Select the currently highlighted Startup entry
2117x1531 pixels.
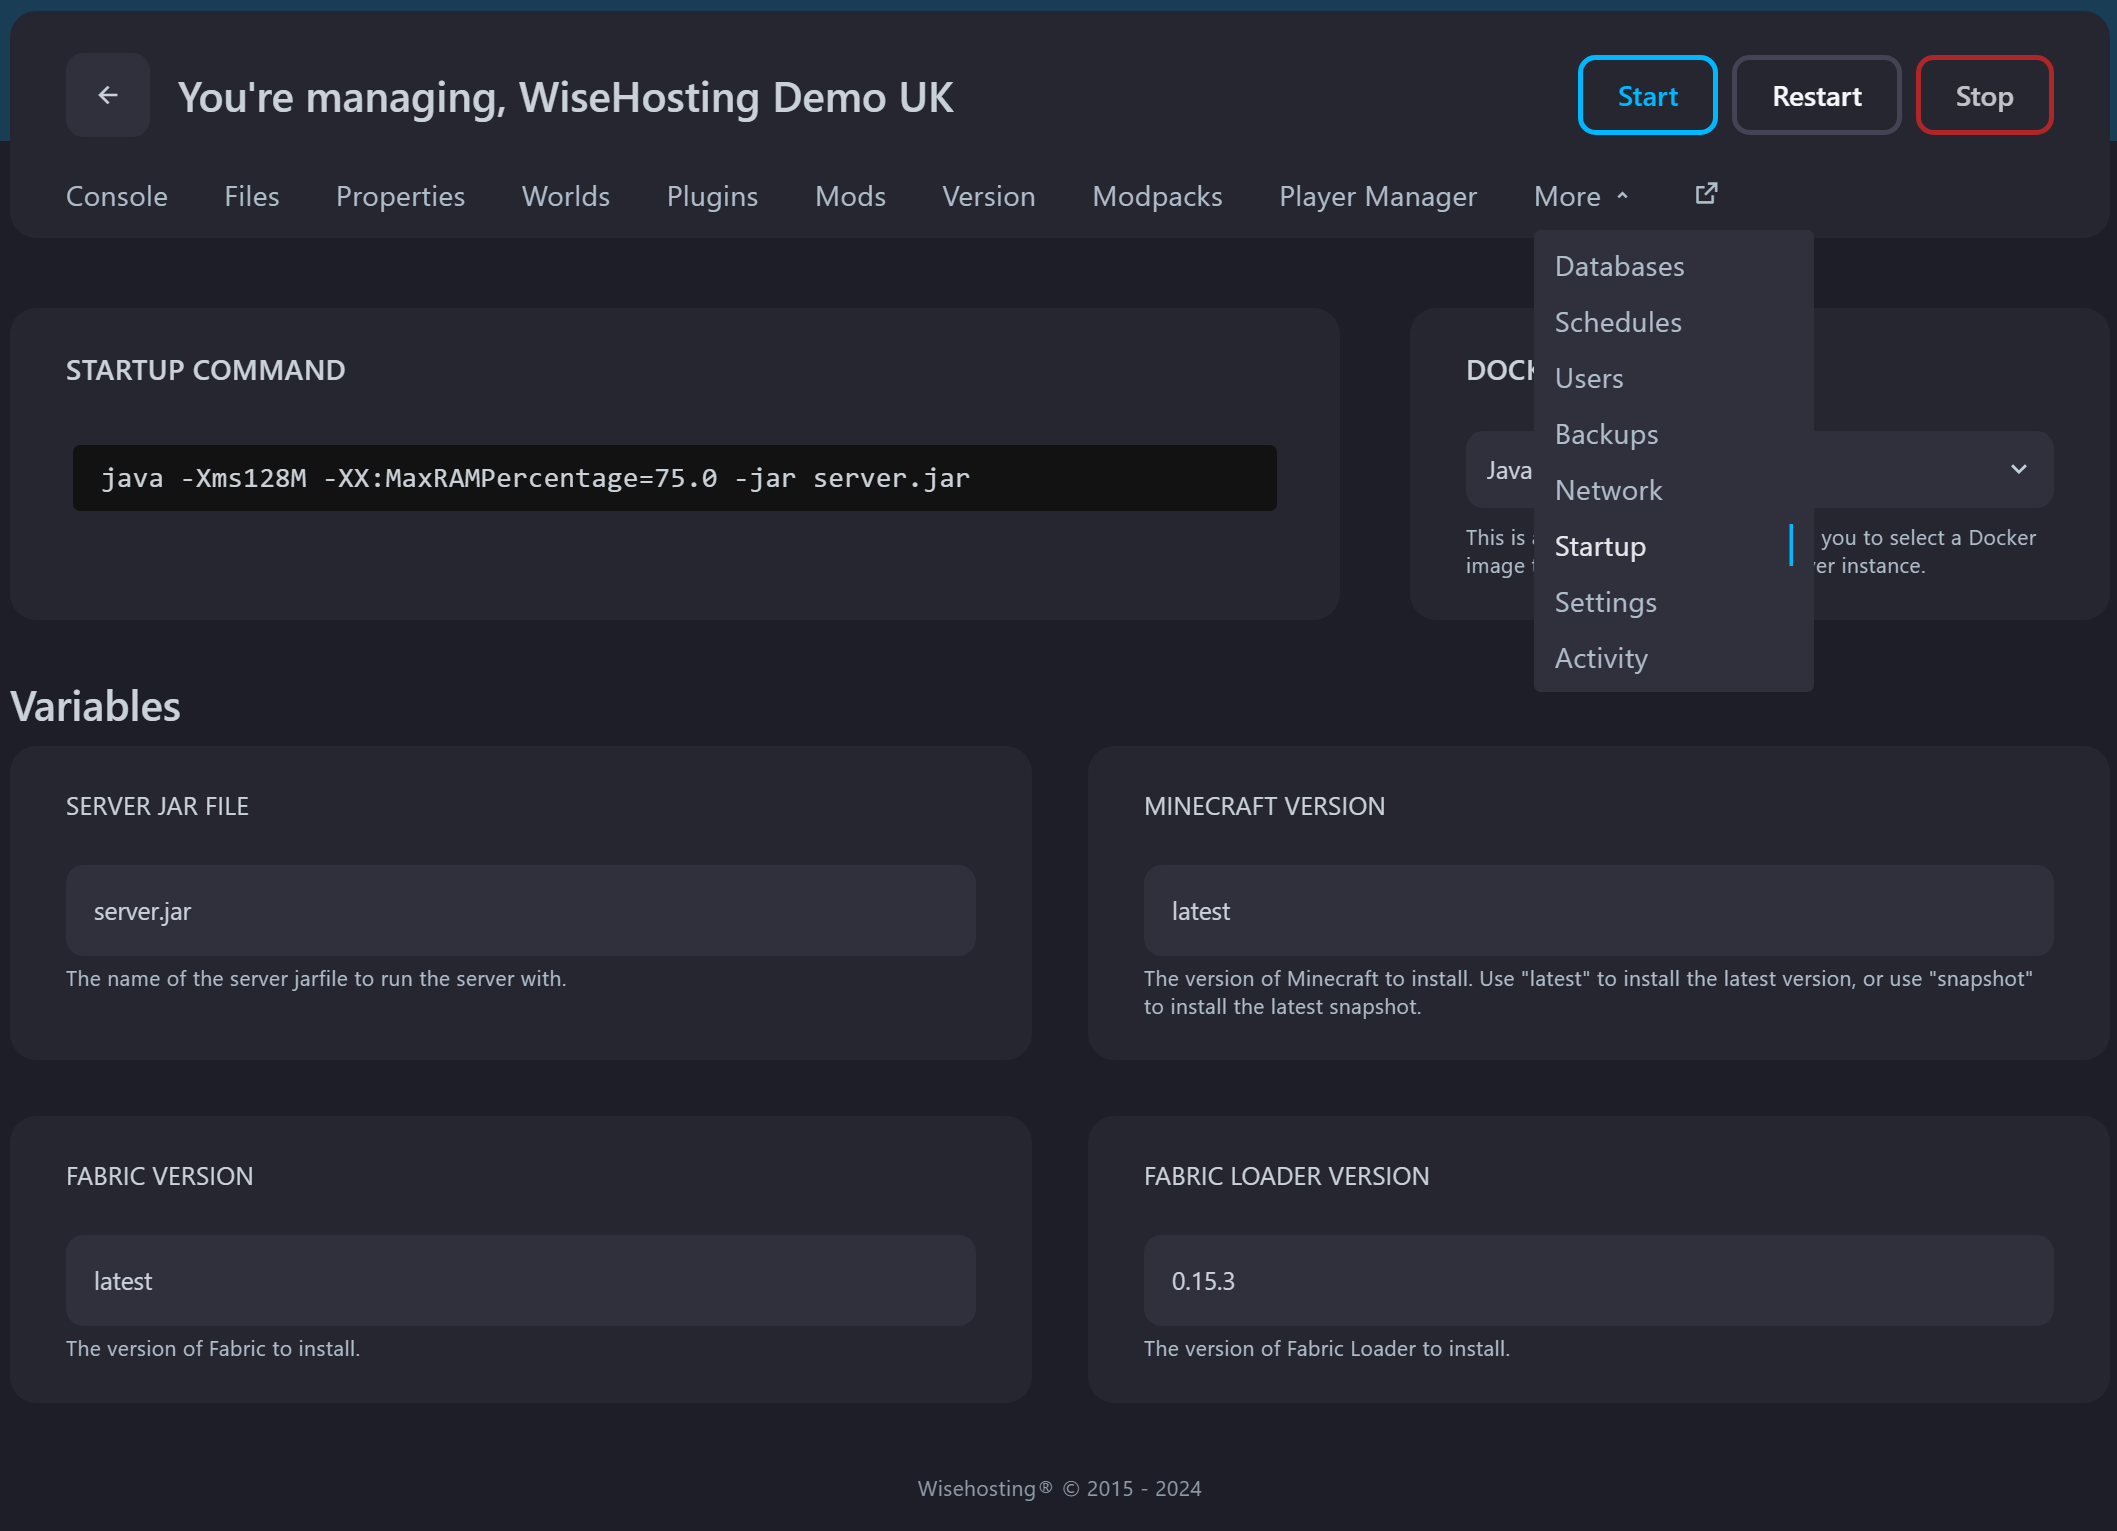pos(1600,546)
